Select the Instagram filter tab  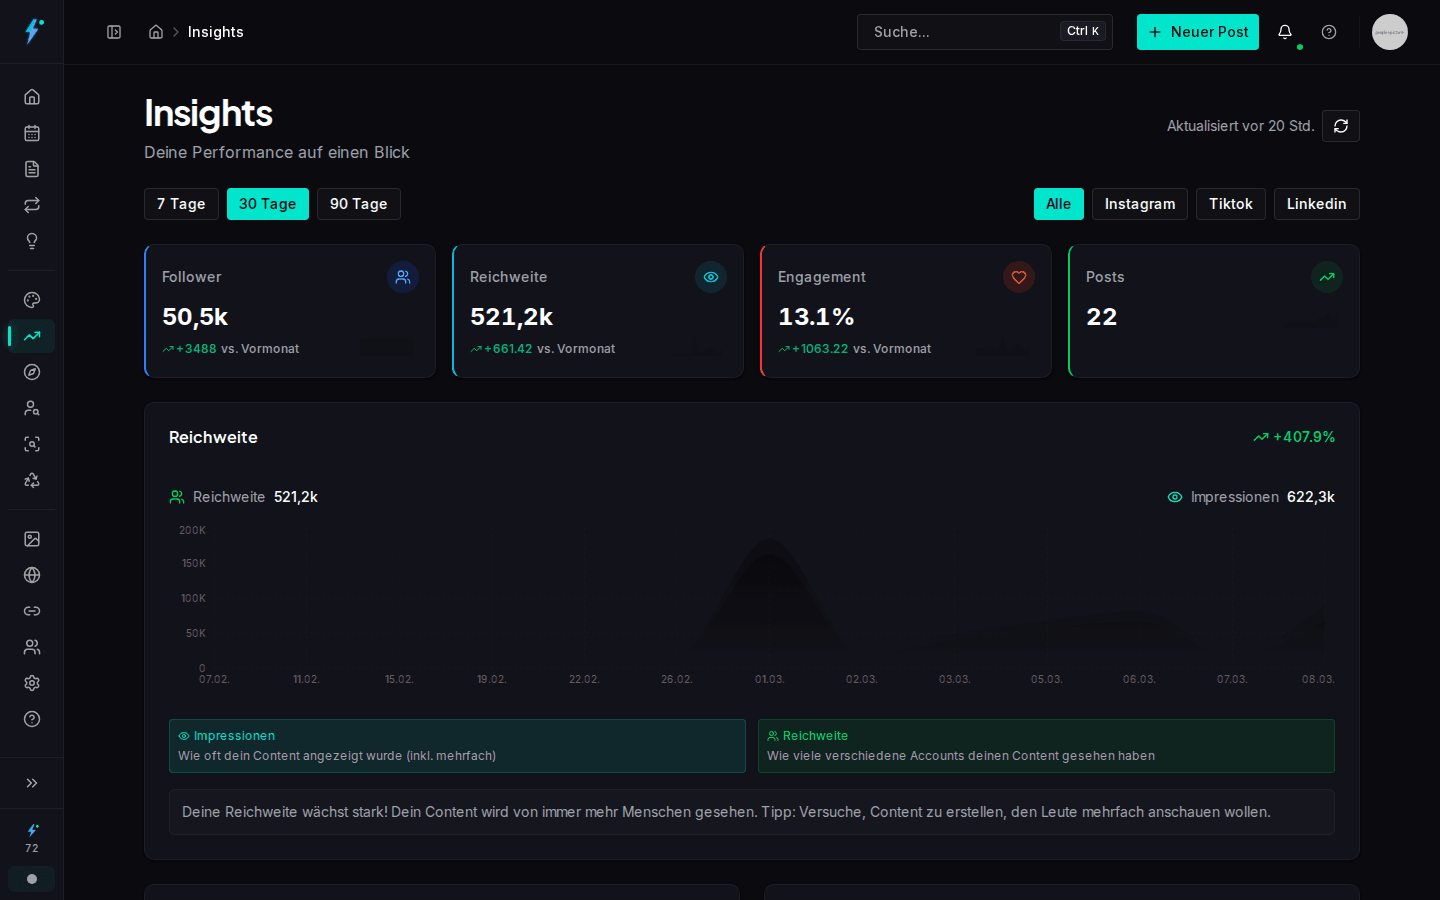(x=1139, y=204)
